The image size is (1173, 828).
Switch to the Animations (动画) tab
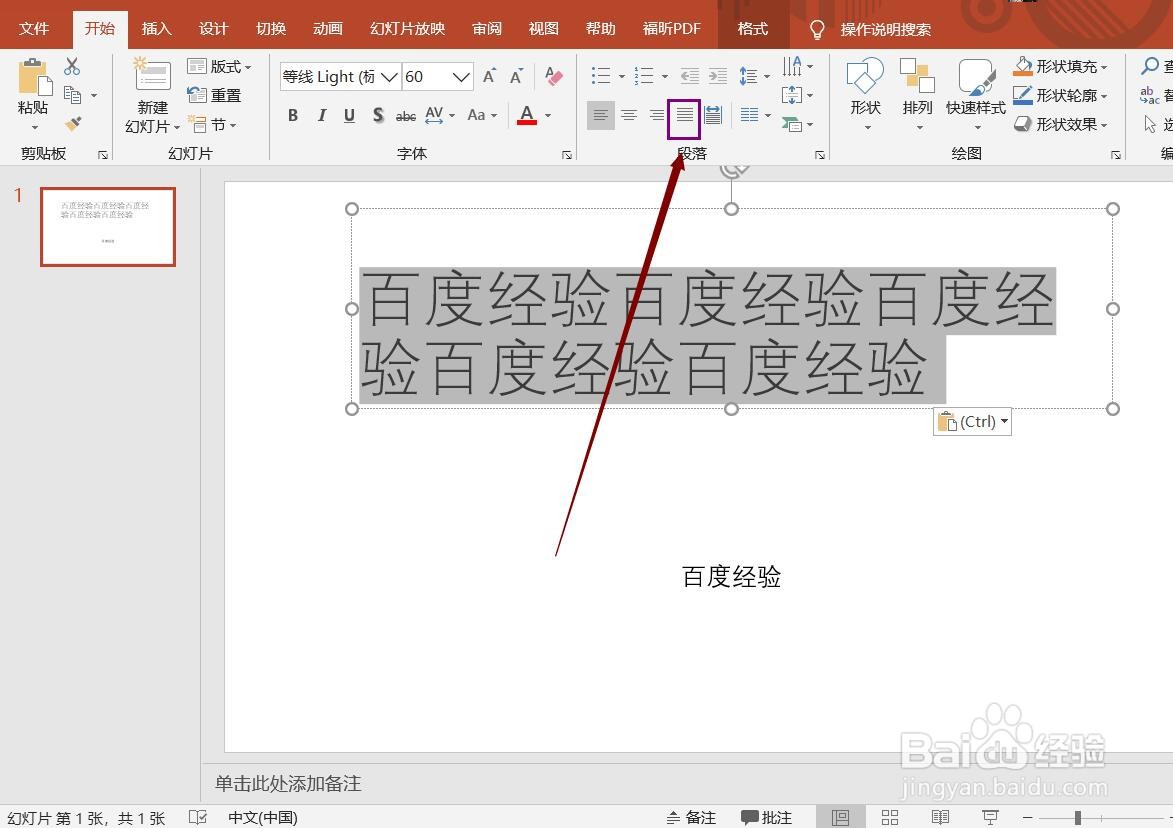coord(328,29)
